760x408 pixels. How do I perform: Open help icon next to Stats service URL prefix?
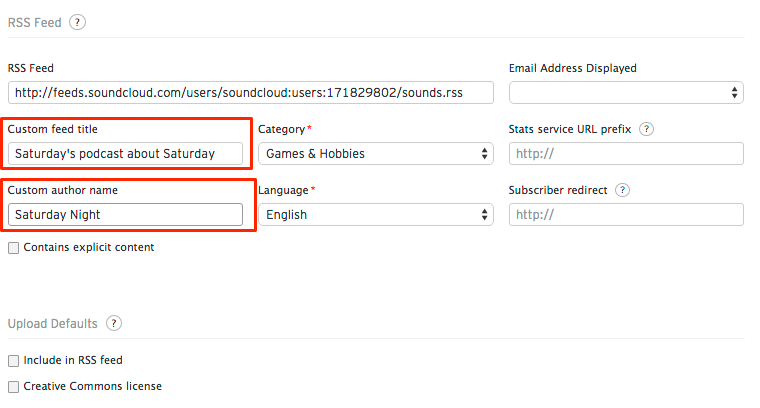(646, 129)
